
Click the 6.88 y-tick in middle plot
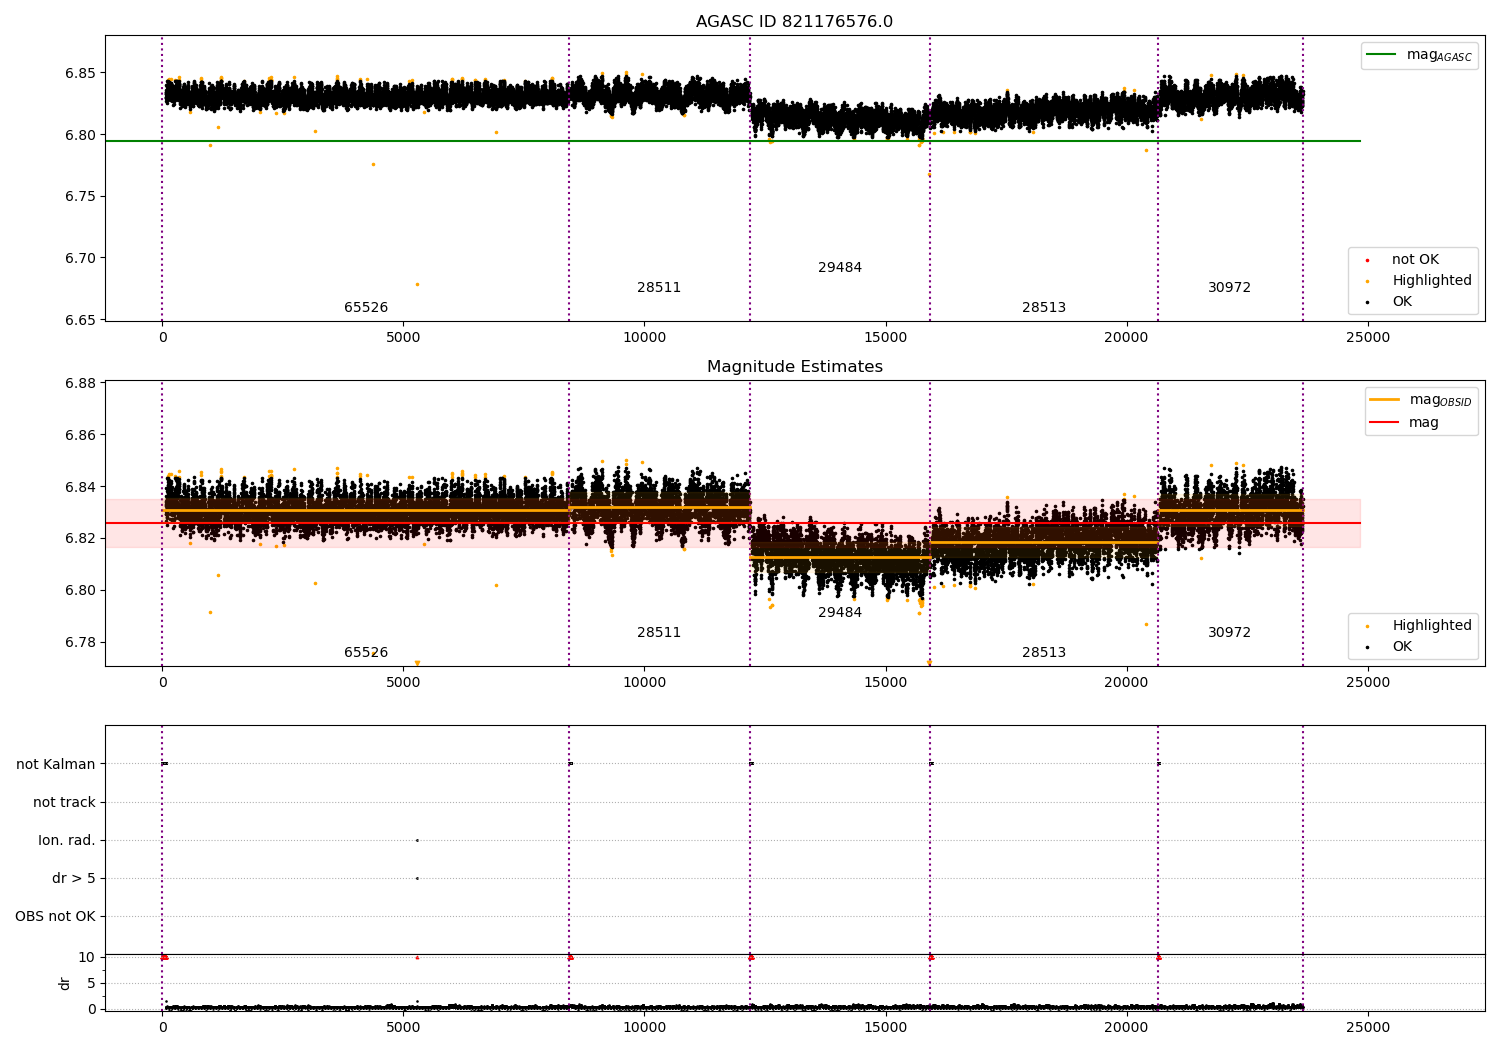80,384
